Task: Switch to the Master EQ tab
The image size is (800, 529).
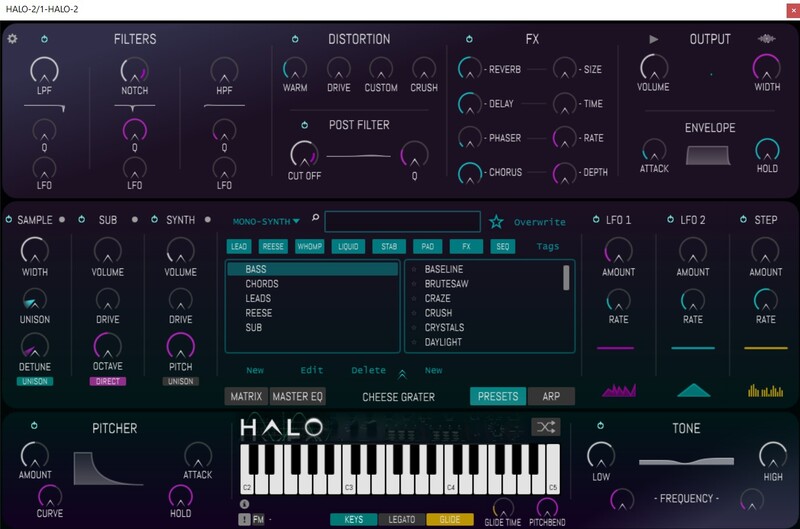Action: point(297,396)
